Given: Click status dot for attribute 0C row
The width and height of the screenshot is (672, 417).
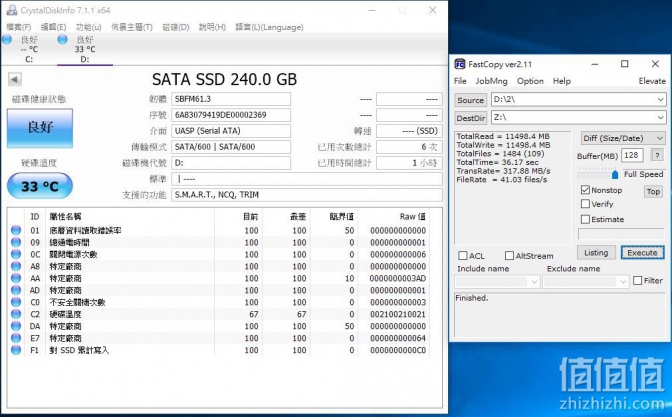Looking at the screenshot, I should pos(16,254).
